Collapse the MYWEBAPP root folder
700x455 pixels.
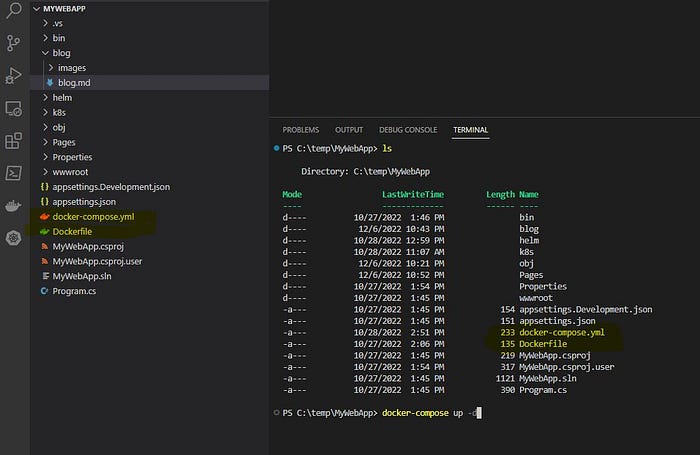pos(37,8)
